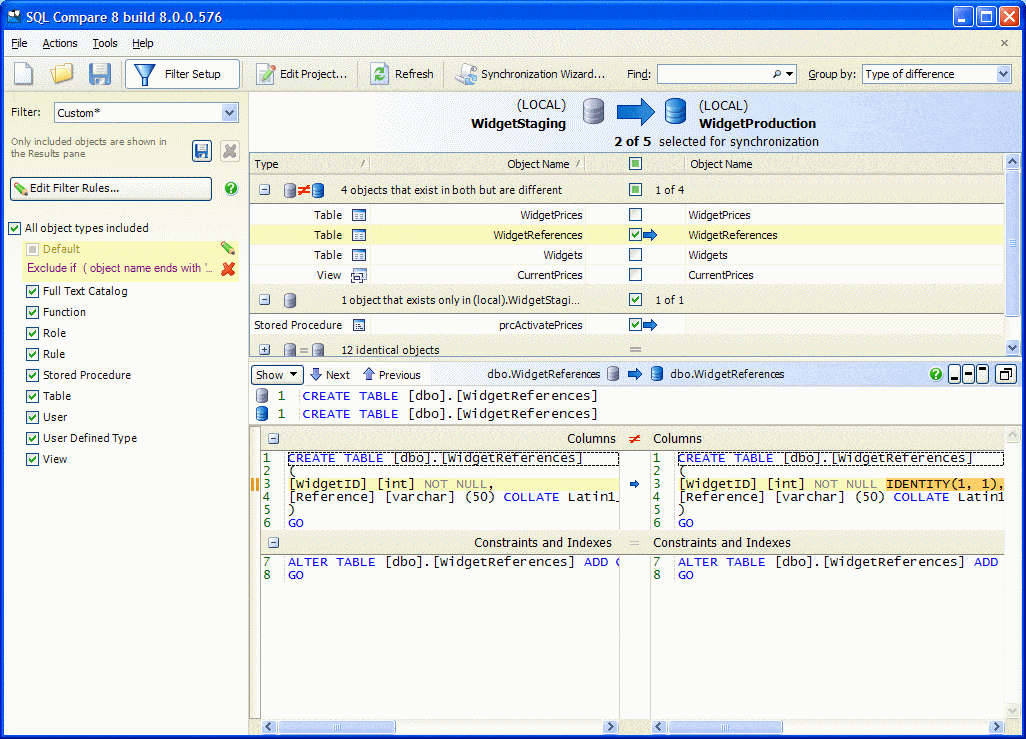
Task: Go to the Next difference
Action: [x=330, y=374]
